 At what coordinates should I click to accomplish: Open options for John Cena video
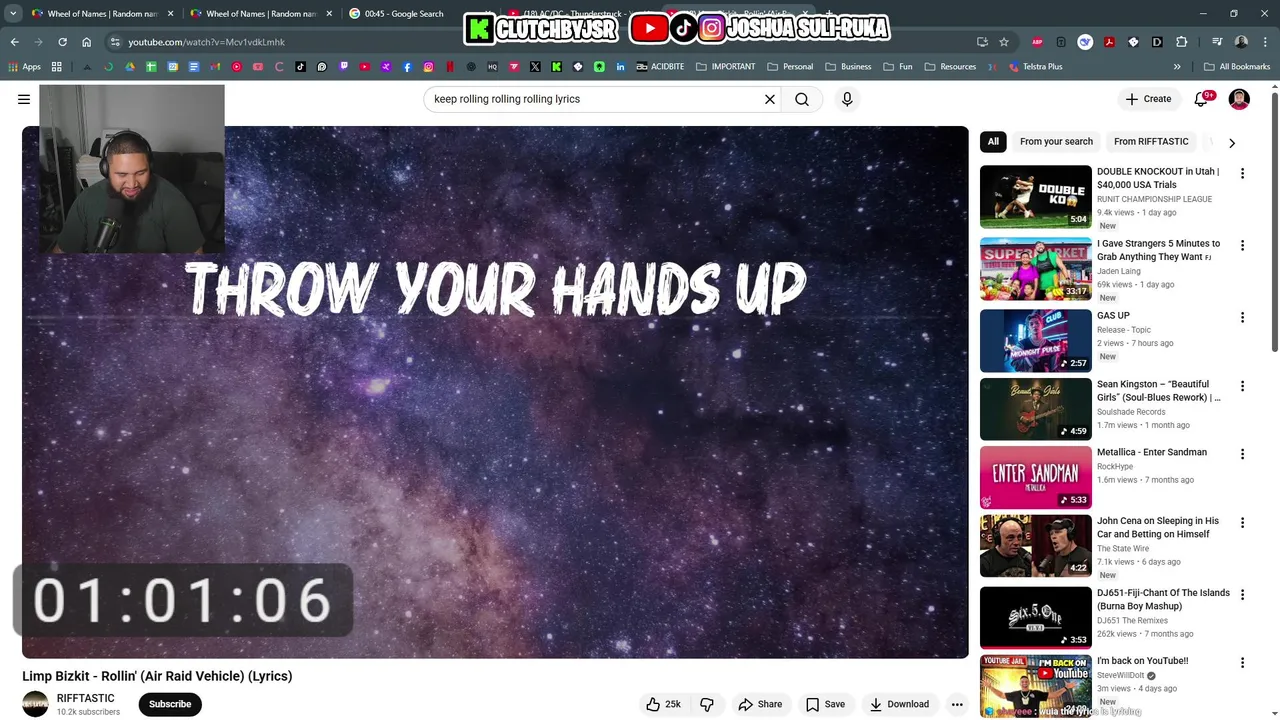pyautogui.click(x=1242, y=522)
